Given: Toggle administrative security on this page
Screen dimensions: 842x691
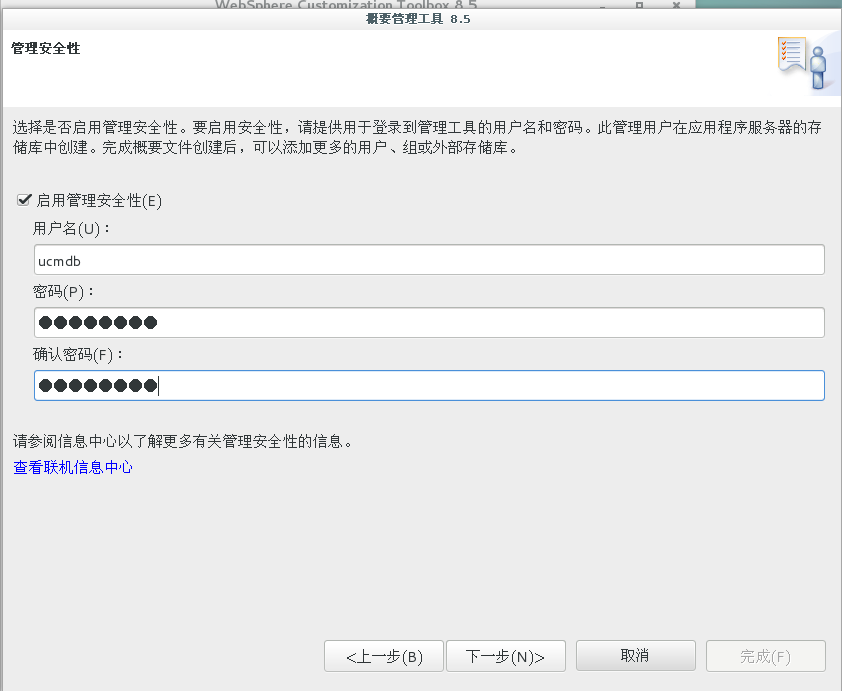Looking at the screenshot, I should [x=24, y=200].
